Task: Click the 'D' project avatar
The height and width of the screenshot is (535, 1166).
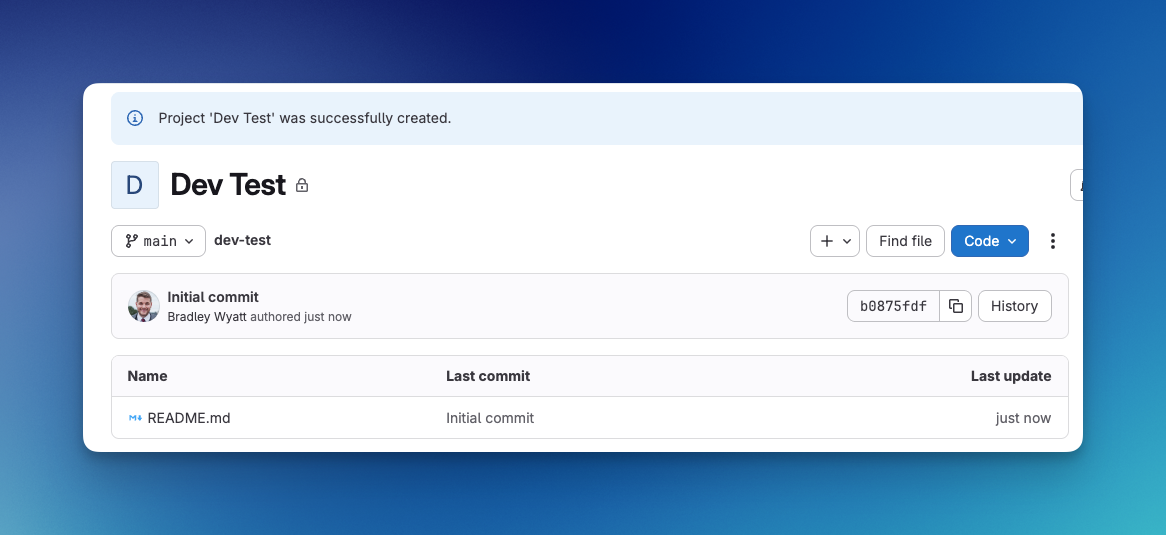Action: [135, 185]
